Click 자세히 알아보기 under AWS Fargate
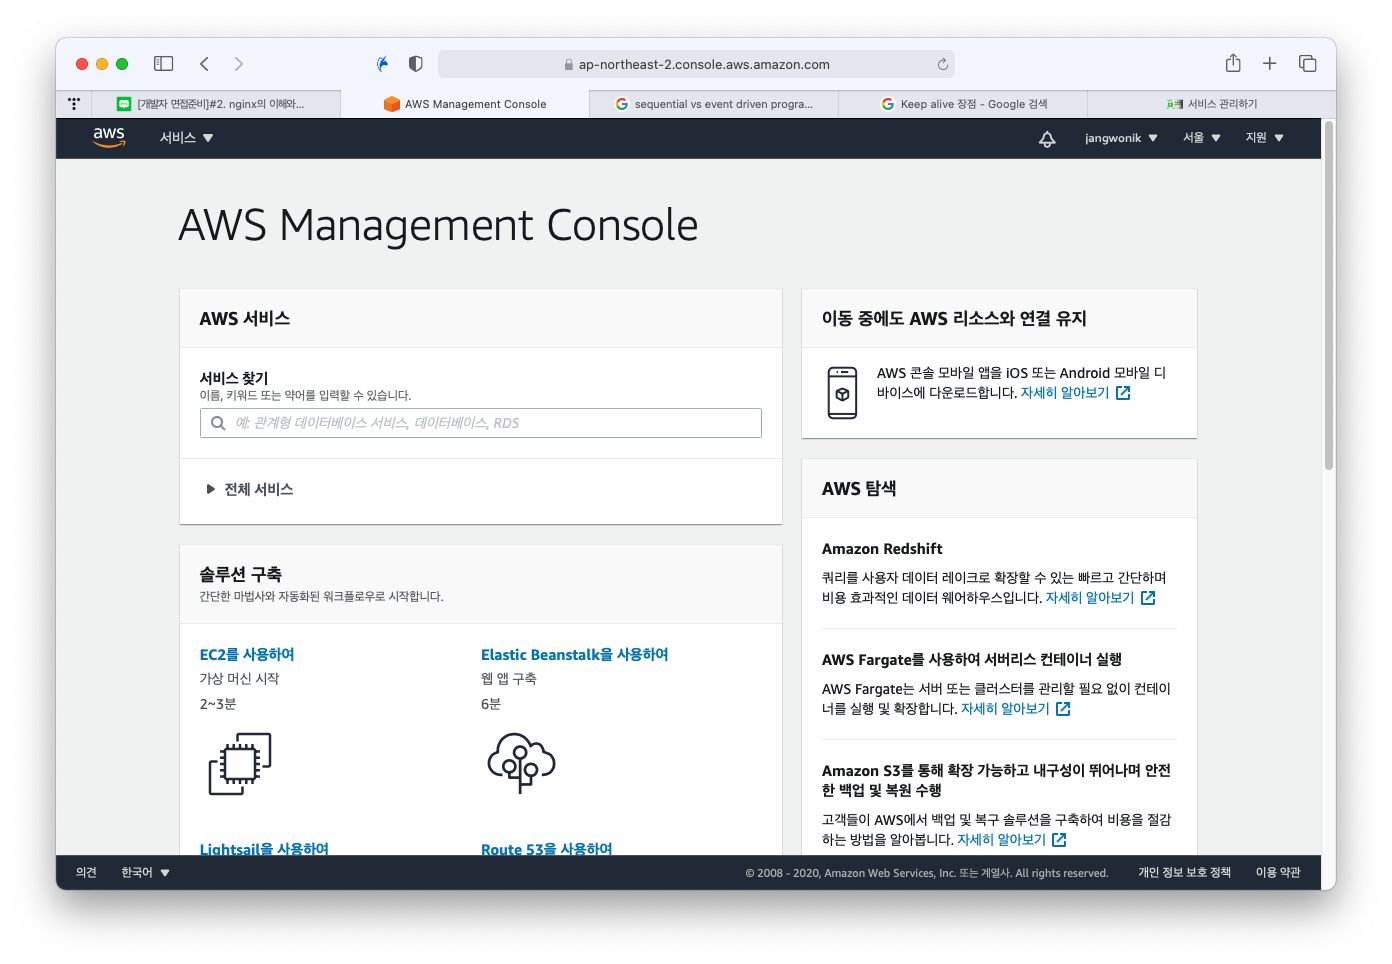This screenshot has width=1392, height=964. [x=1005, y=709]
